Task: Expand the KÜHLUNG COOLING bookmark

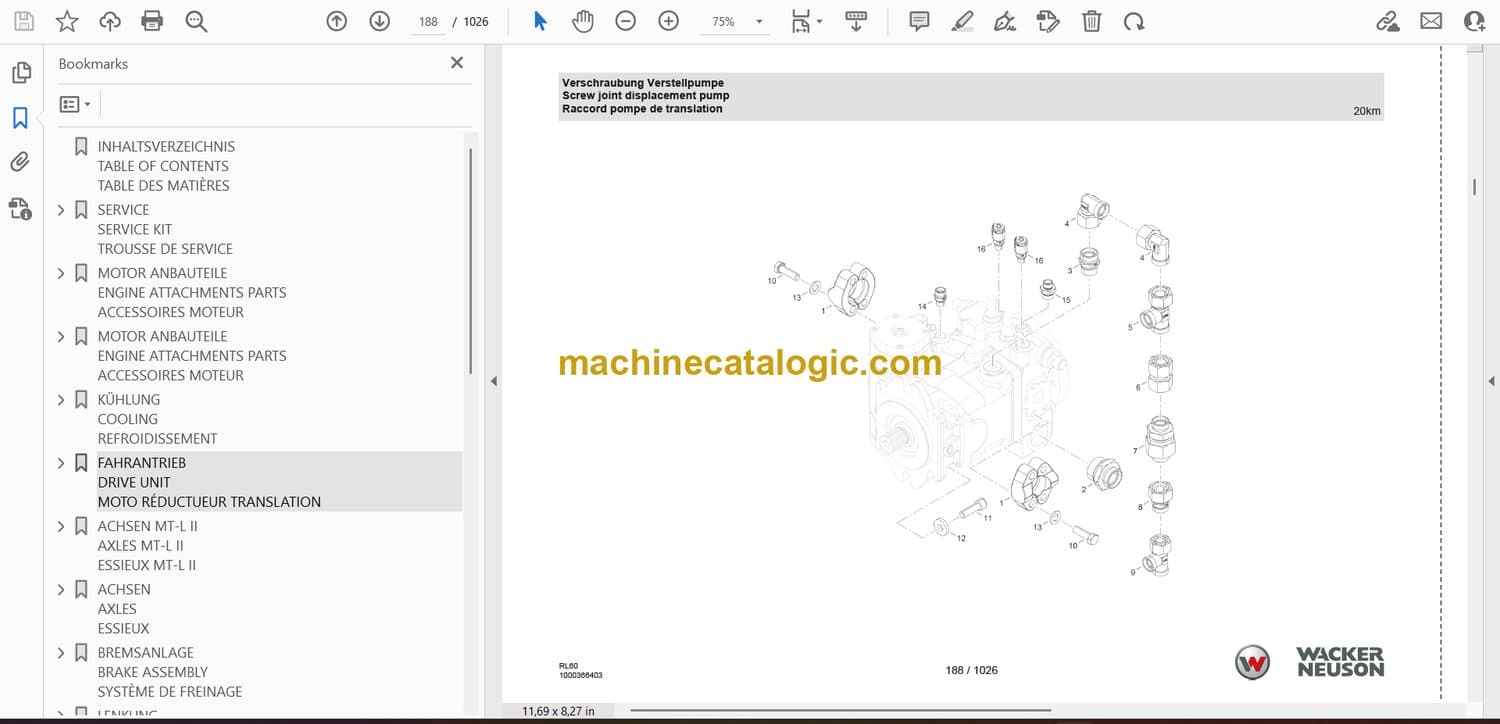Action: tap(61, 400)
